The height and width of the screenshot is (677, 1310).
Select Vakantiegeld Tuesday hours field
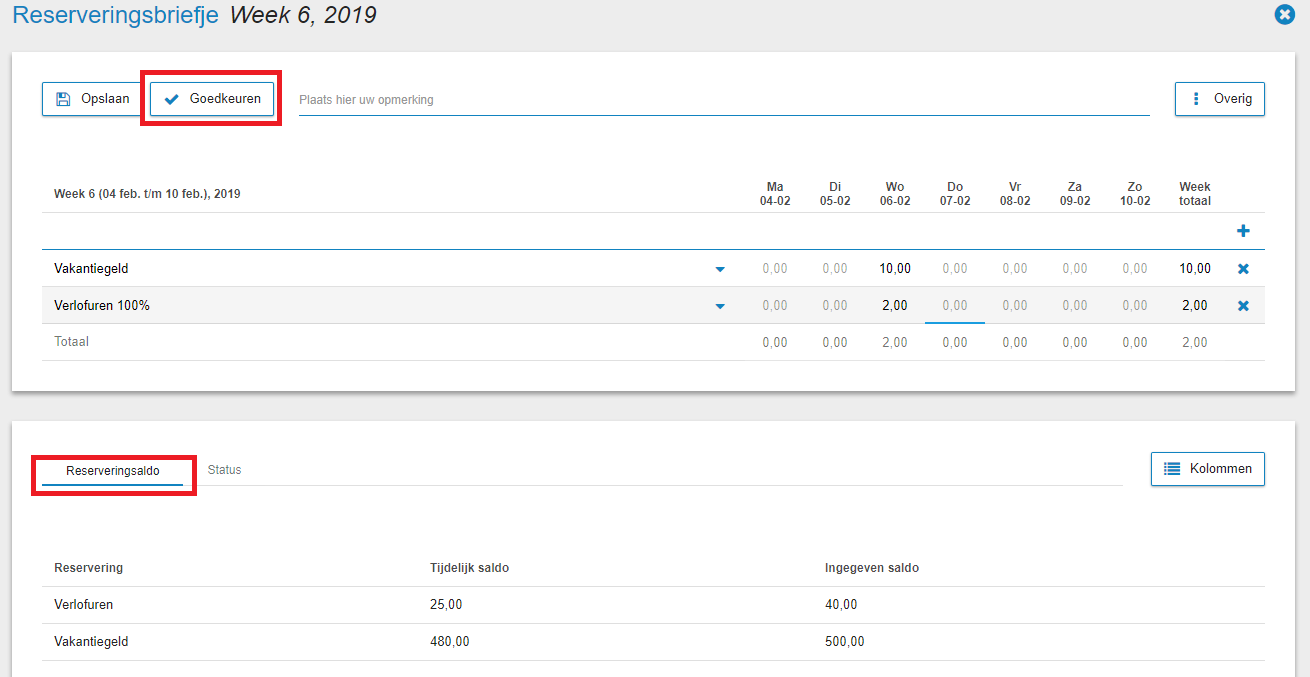[x=835, y=269]
